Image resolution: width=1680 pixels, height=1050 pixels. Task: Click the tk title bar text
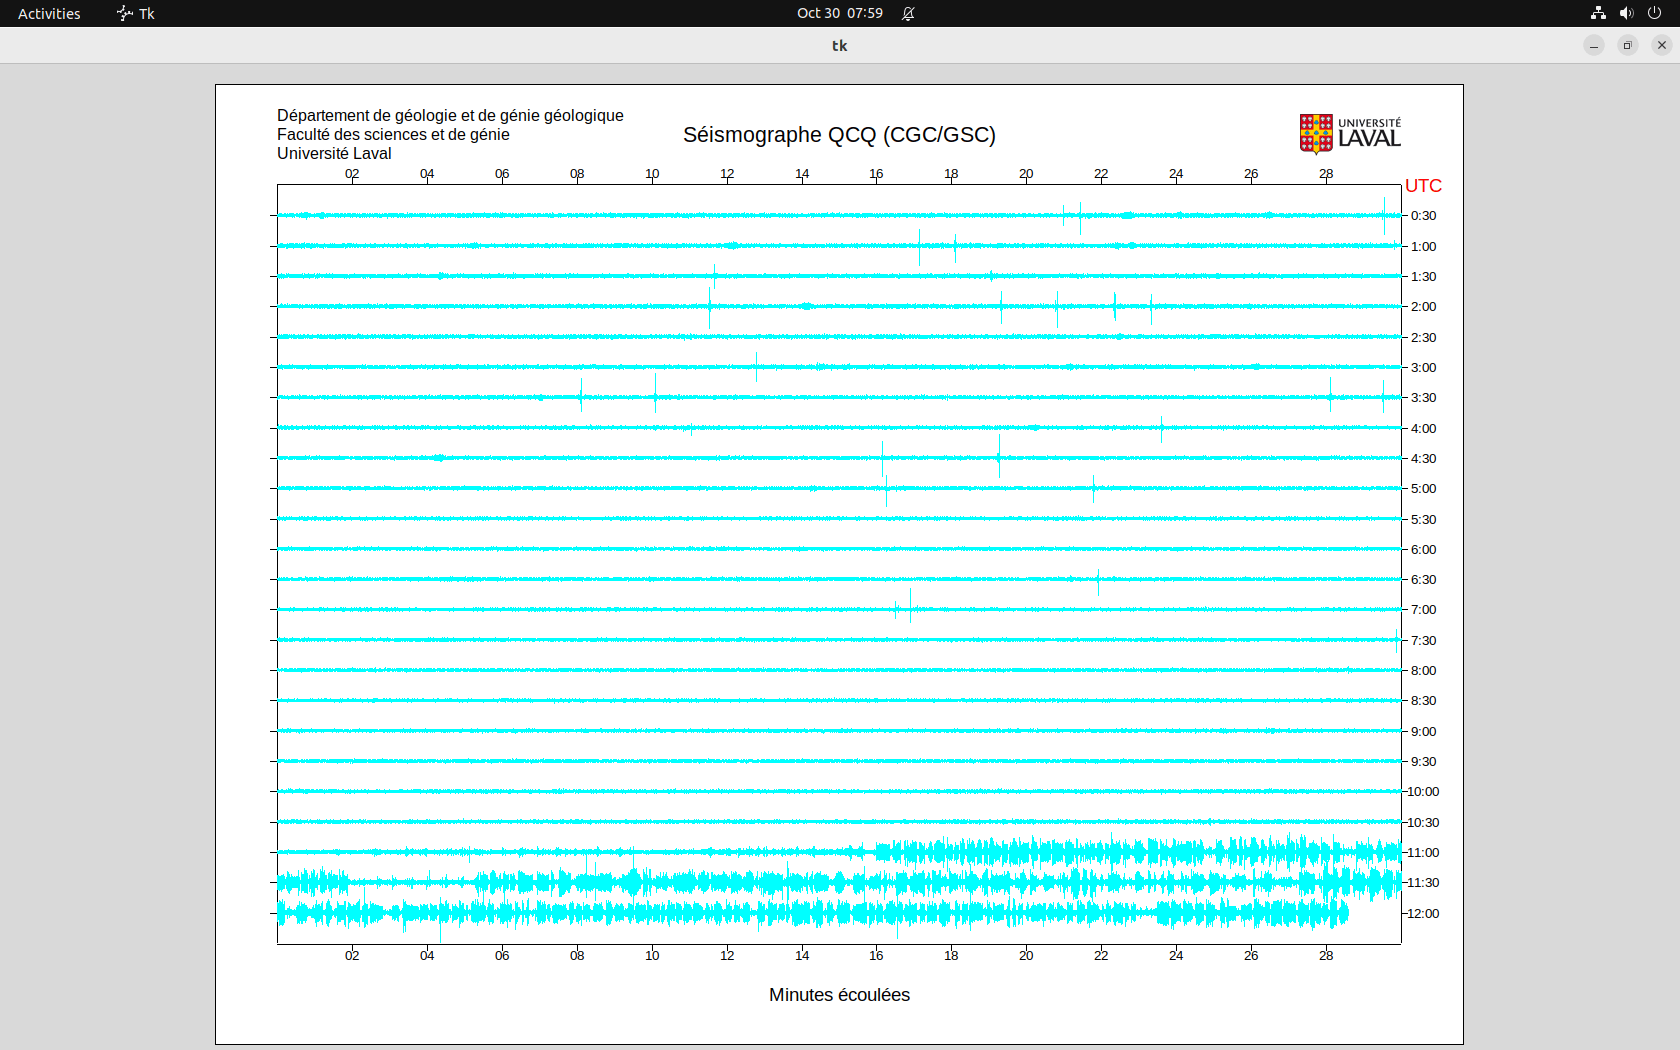coord(839,45)
